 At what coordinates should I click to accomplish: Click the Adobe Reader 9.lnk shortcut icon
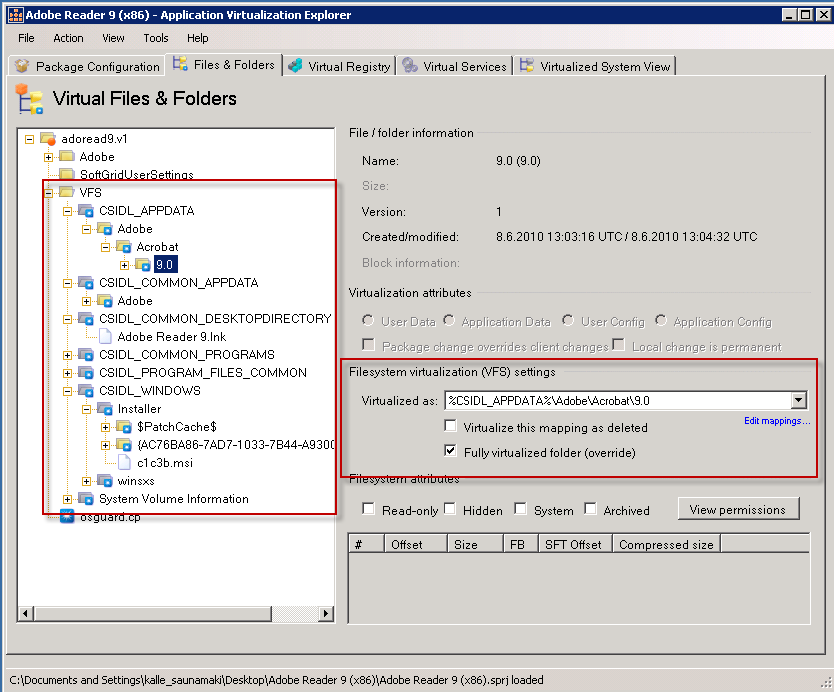coord(106,337)
